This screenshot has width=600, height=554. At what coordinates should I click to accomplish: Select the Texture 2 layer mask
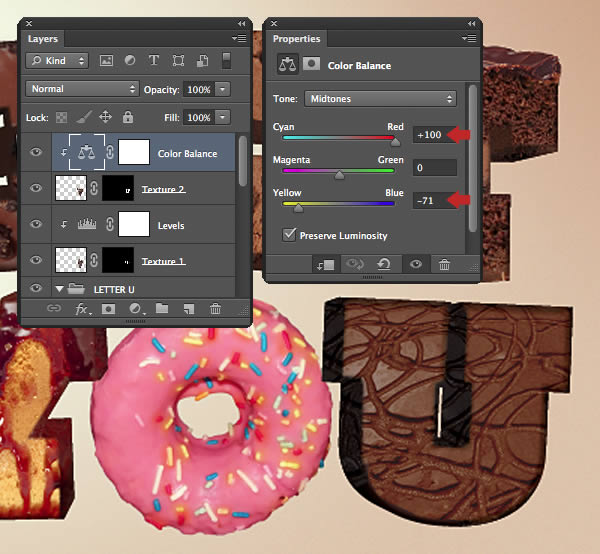pos(118,187)
